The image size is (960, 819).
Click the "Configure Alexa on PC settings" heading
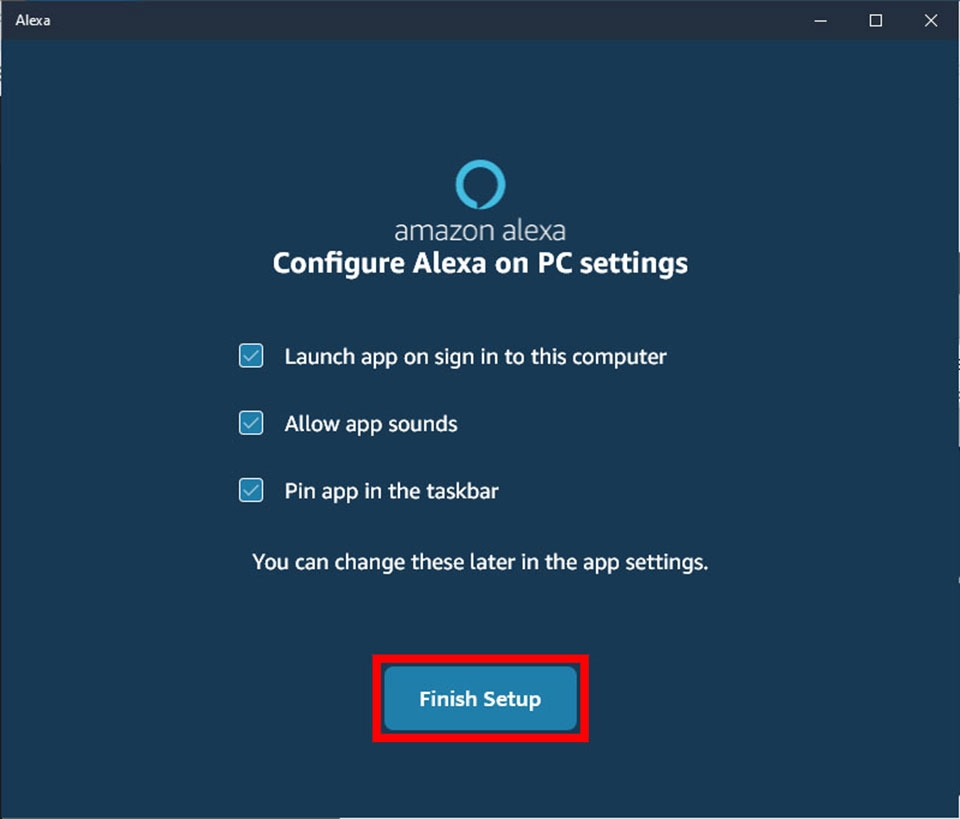pyautogui.click(x=479, y=263)
